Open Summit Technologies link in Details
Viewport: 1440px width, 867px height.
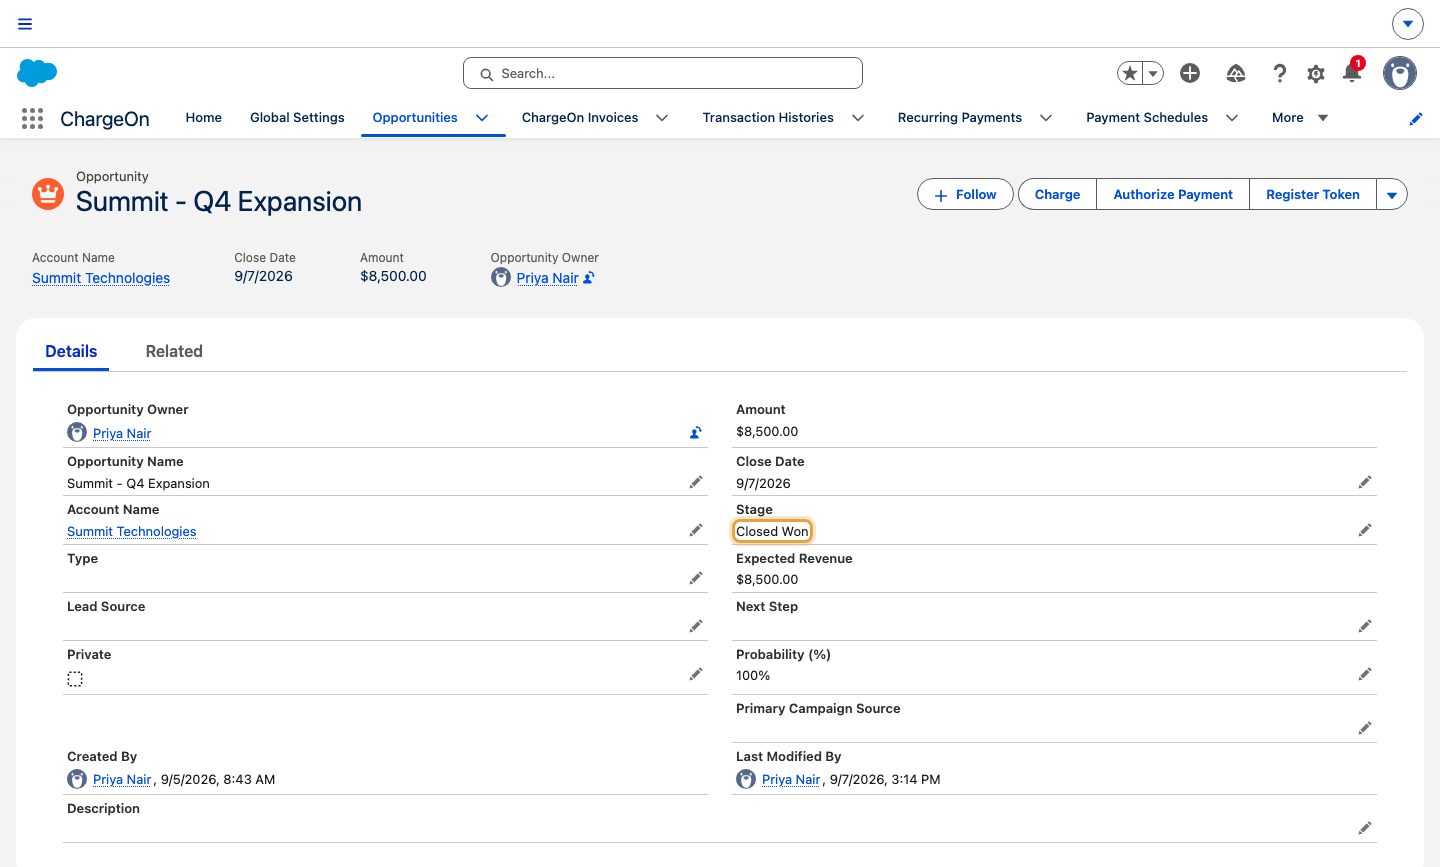[132, 531]
